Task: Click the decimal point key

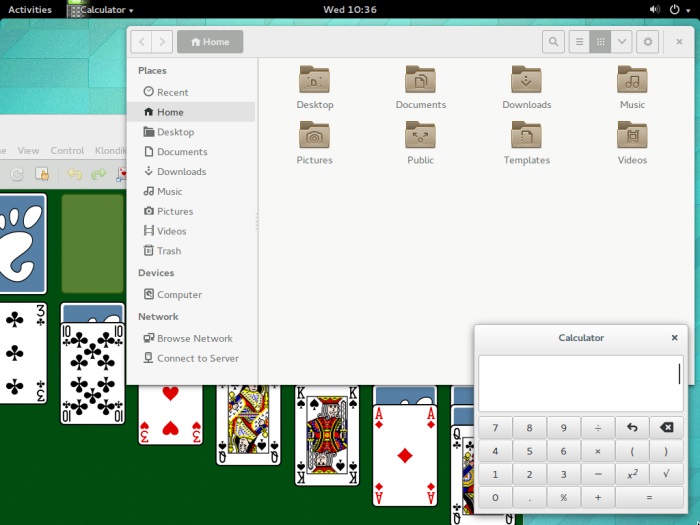Action: [529, 497]
